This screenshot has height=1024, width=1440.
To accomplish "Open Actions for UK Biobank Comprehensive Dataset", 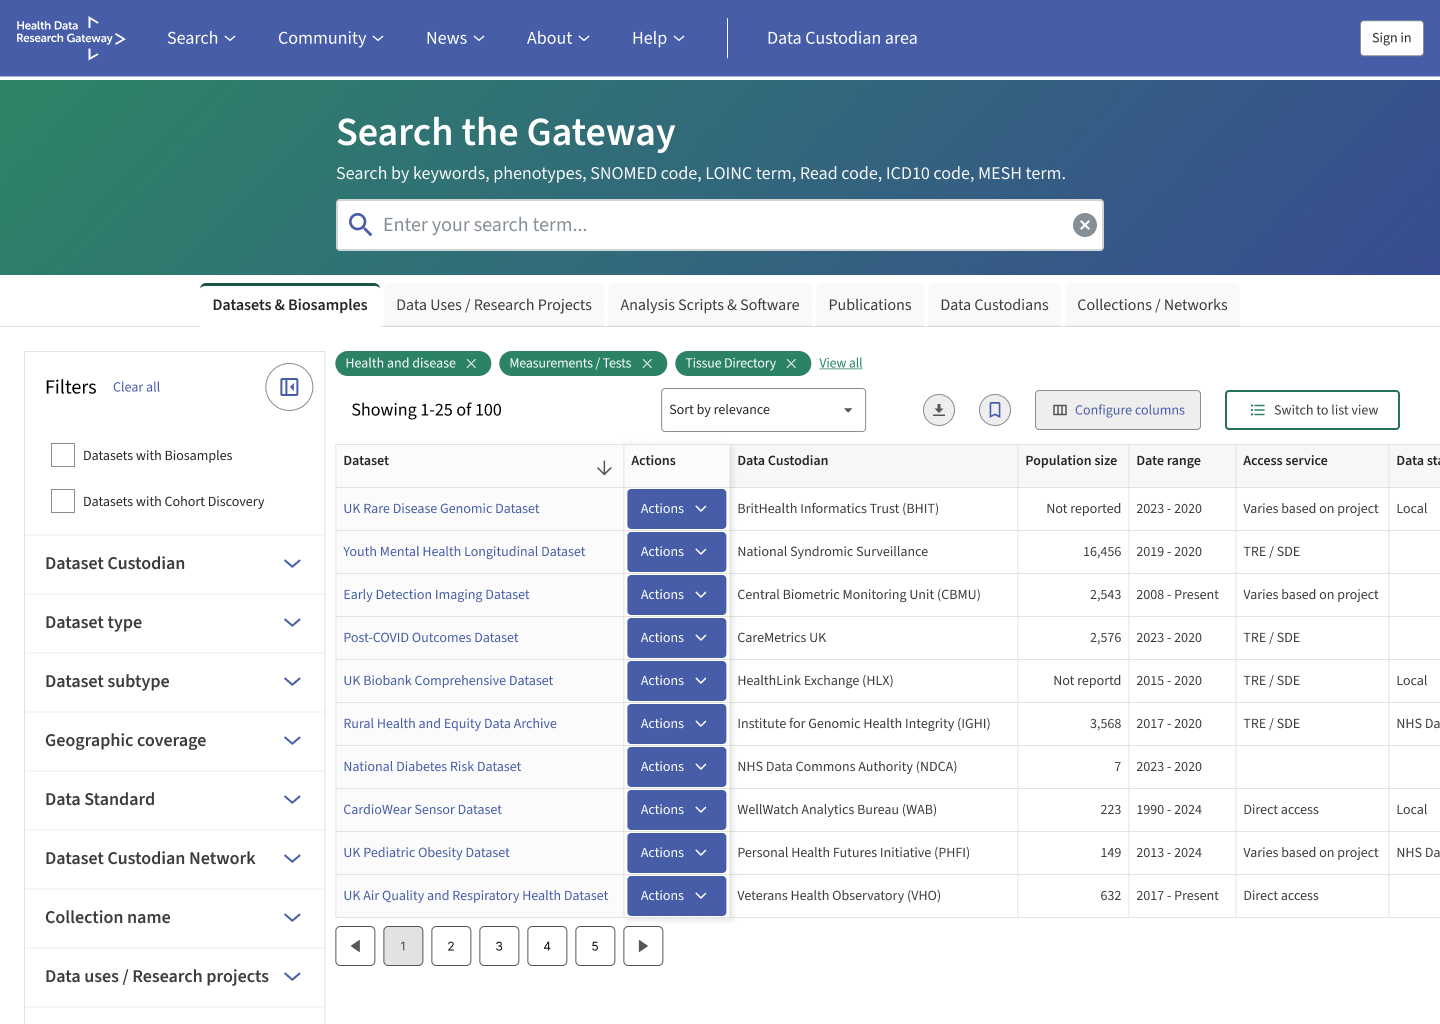I will tap(676, 681).
